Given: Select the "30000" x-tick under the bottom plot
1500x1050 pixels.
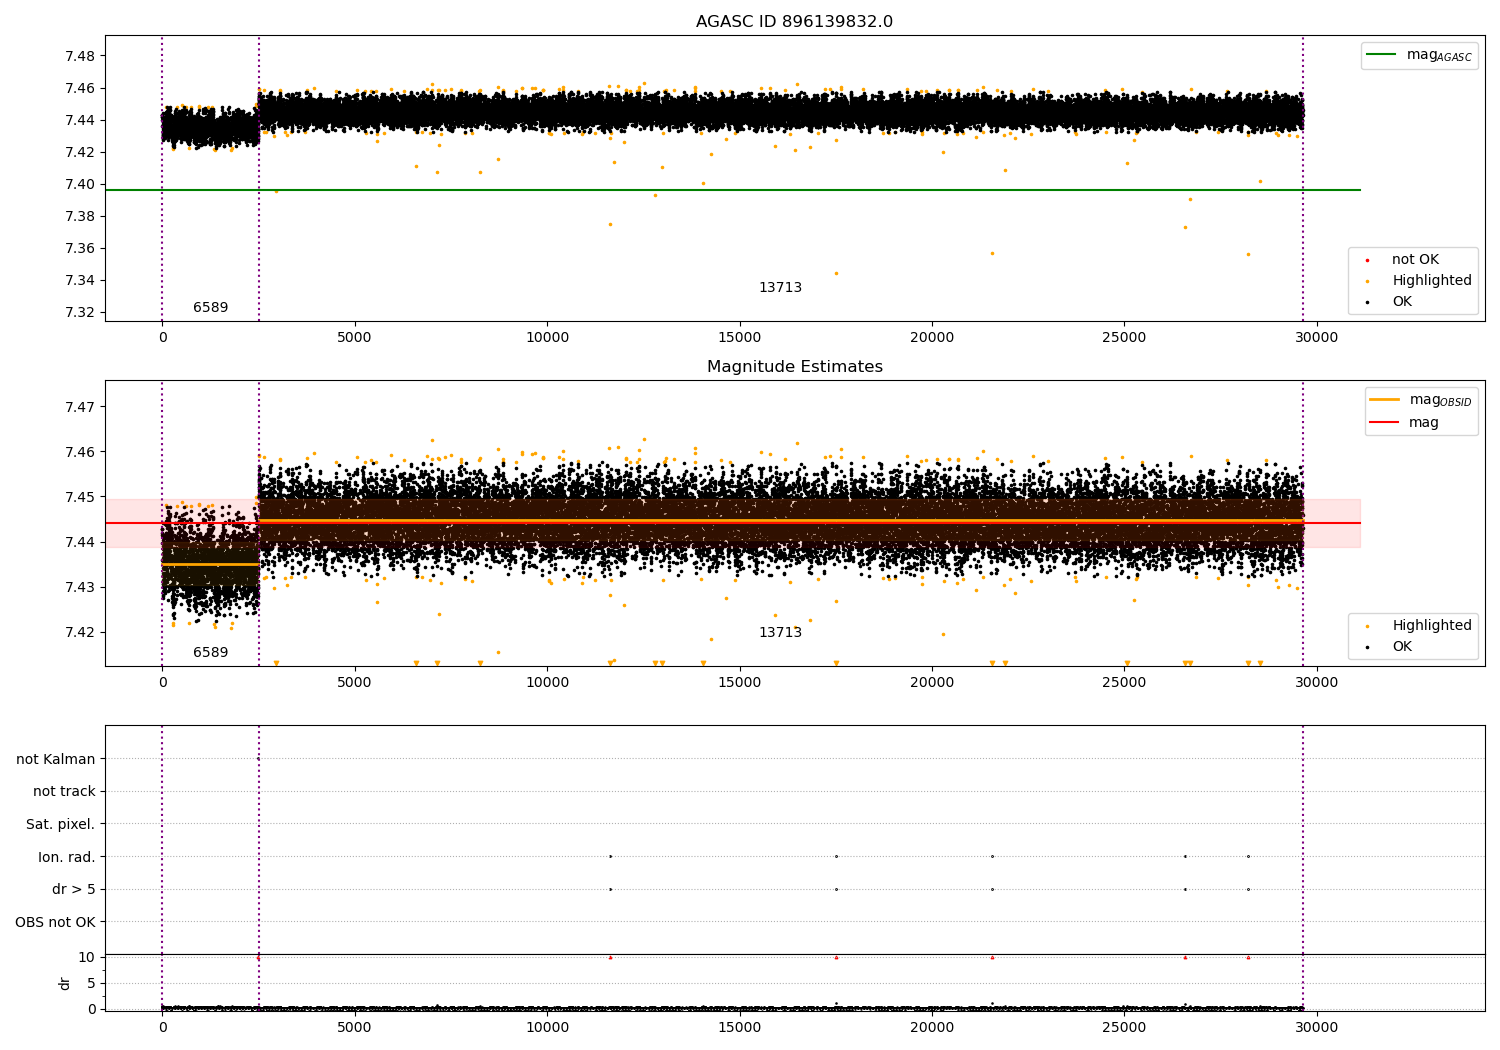Looking at the screenshot, I should [1316, 1028].
